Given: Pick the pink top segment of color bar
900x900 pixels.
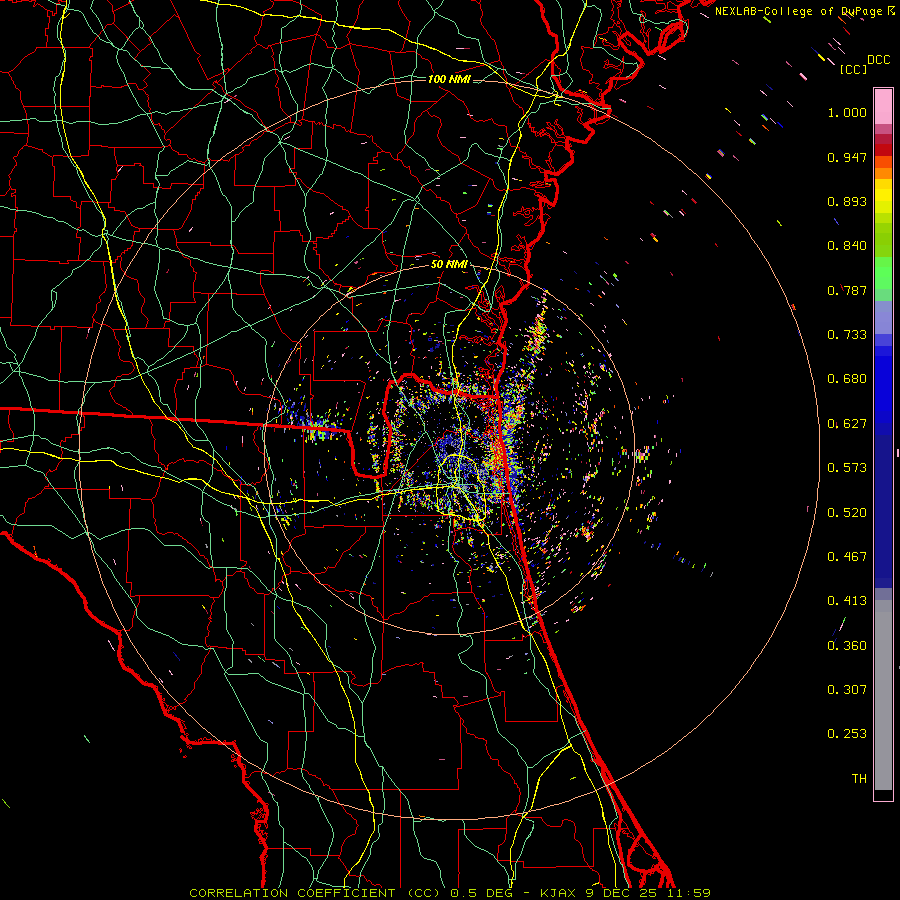Looking at the screenshot, I should tap(883, 107).
